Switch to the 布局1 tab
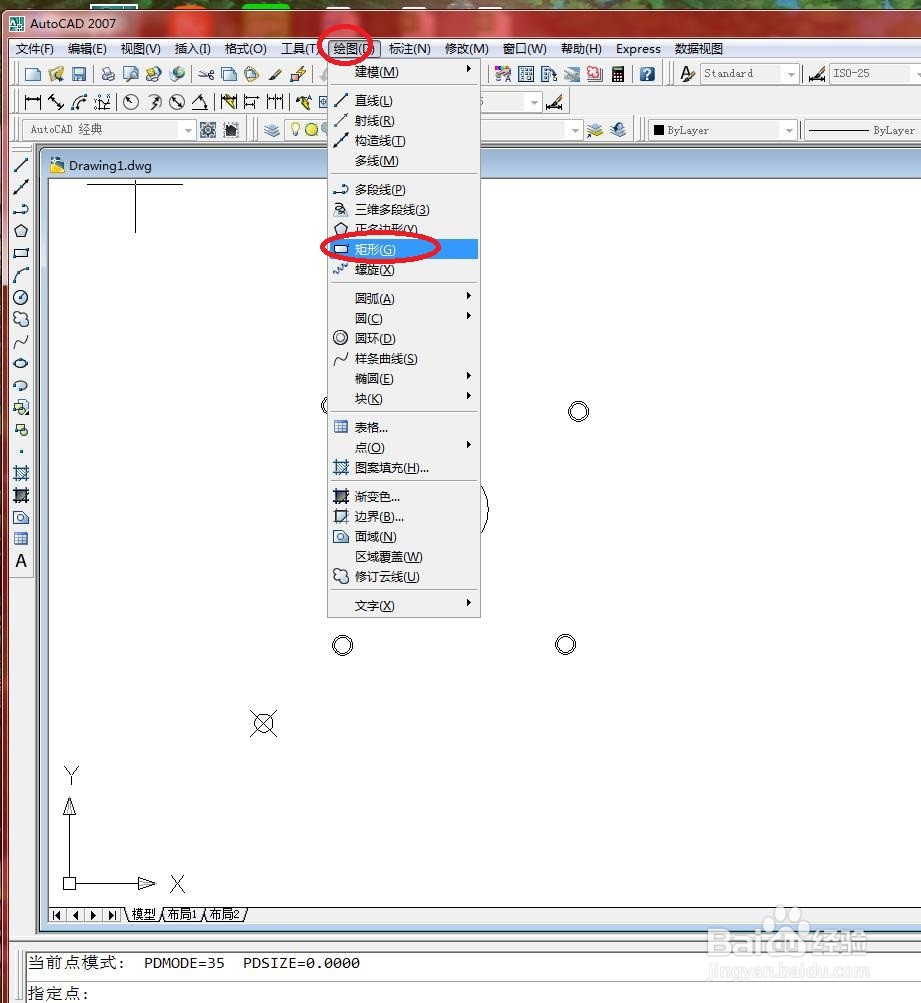 pos(182,914)
